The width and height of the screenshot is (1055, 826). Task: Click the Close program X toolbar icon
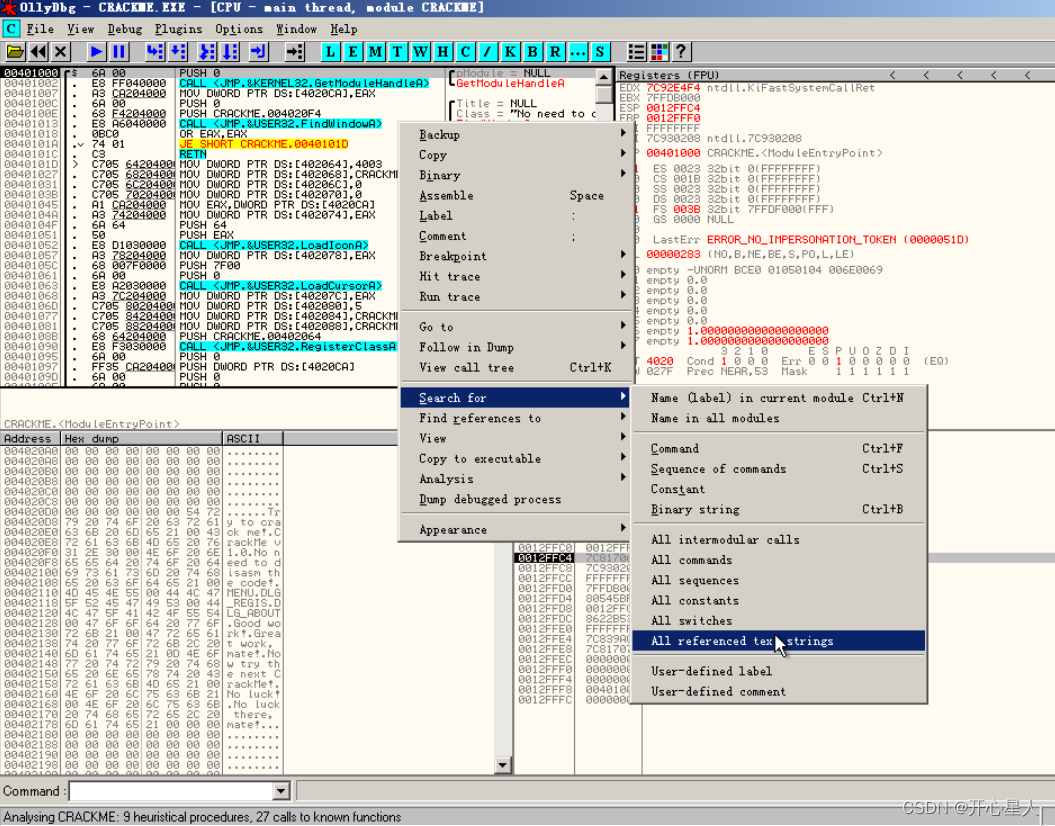click(x=61, y=52)
